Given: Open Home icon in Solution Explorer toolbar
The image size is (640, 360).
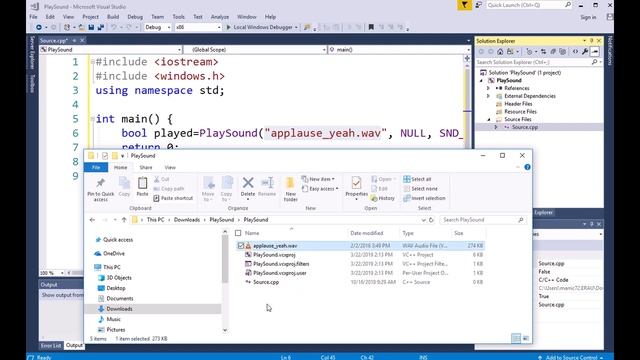Looking at the screenshot, I should (x=500, y=52).
